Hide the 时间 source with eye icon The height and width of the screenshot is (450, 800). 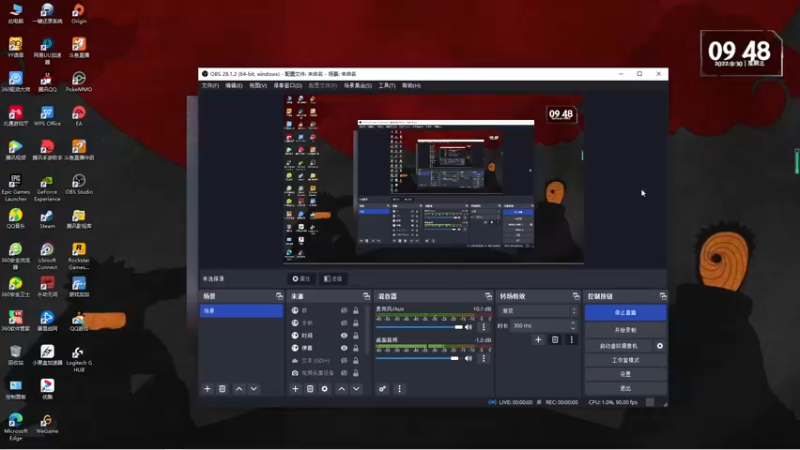pos(344,335)
